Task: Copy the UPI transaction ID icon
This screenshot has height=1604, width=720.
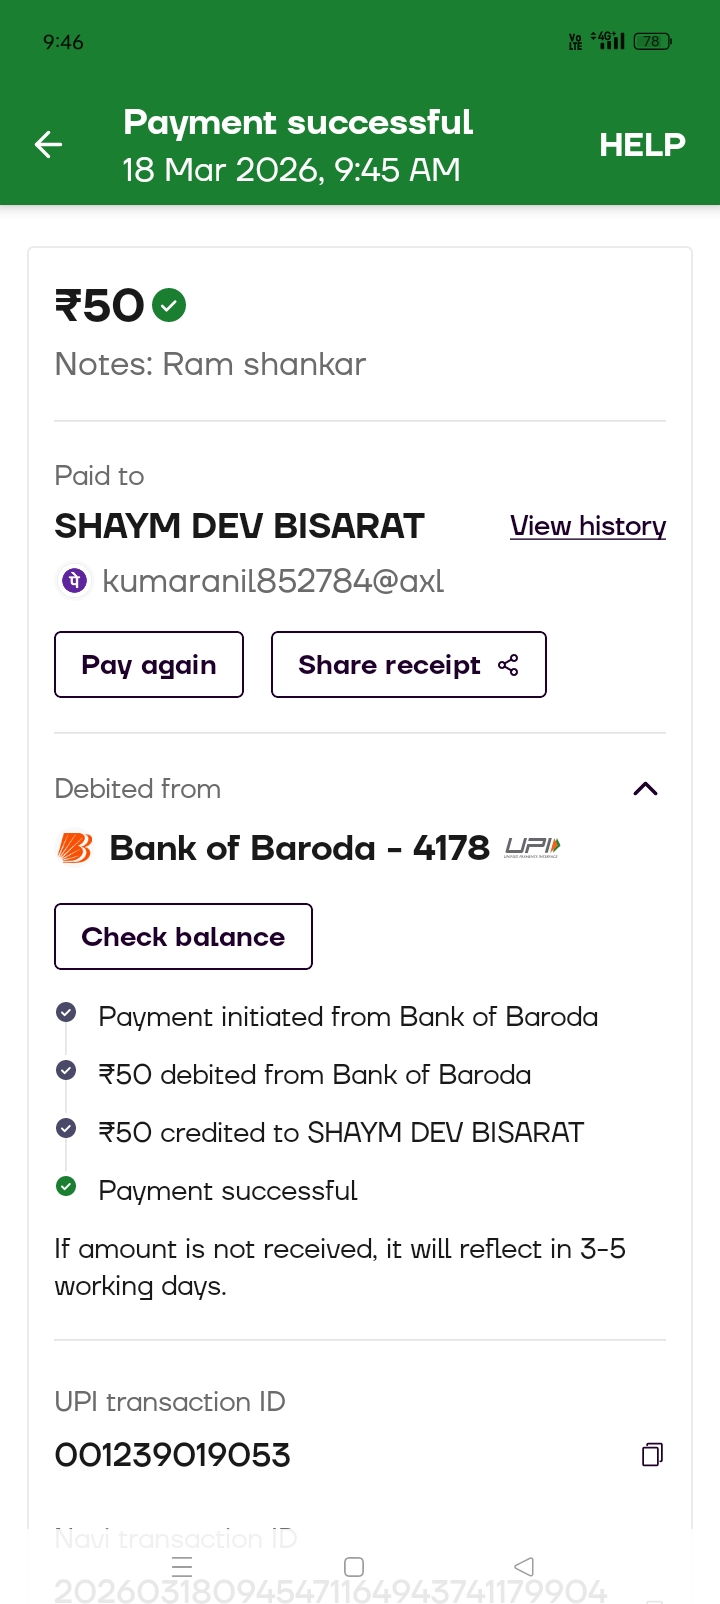Action: point(652,1454)
